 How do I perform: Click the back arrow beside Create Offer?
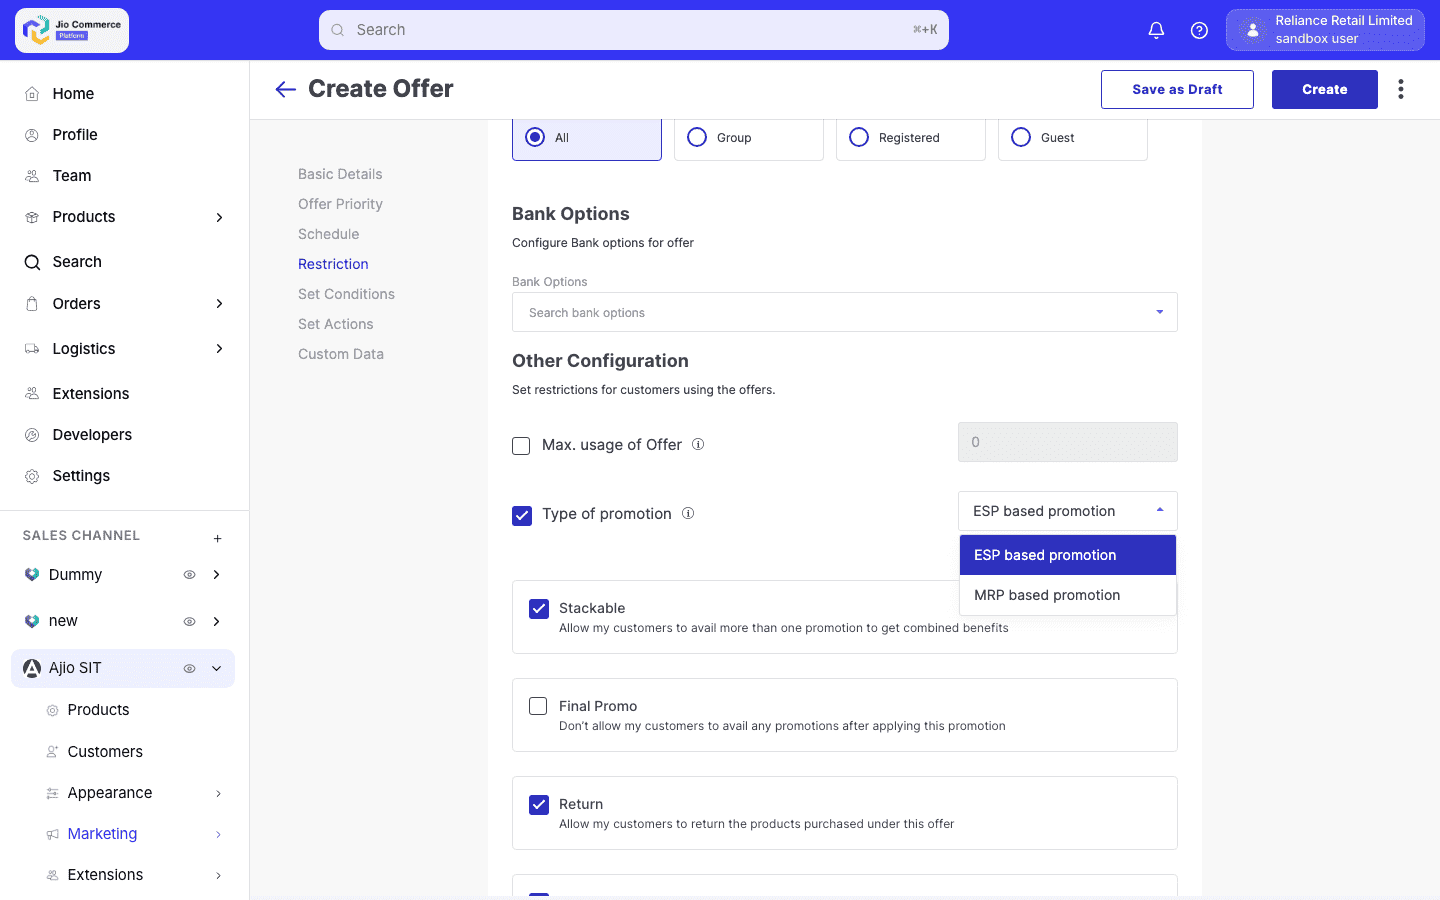[285, 89]
